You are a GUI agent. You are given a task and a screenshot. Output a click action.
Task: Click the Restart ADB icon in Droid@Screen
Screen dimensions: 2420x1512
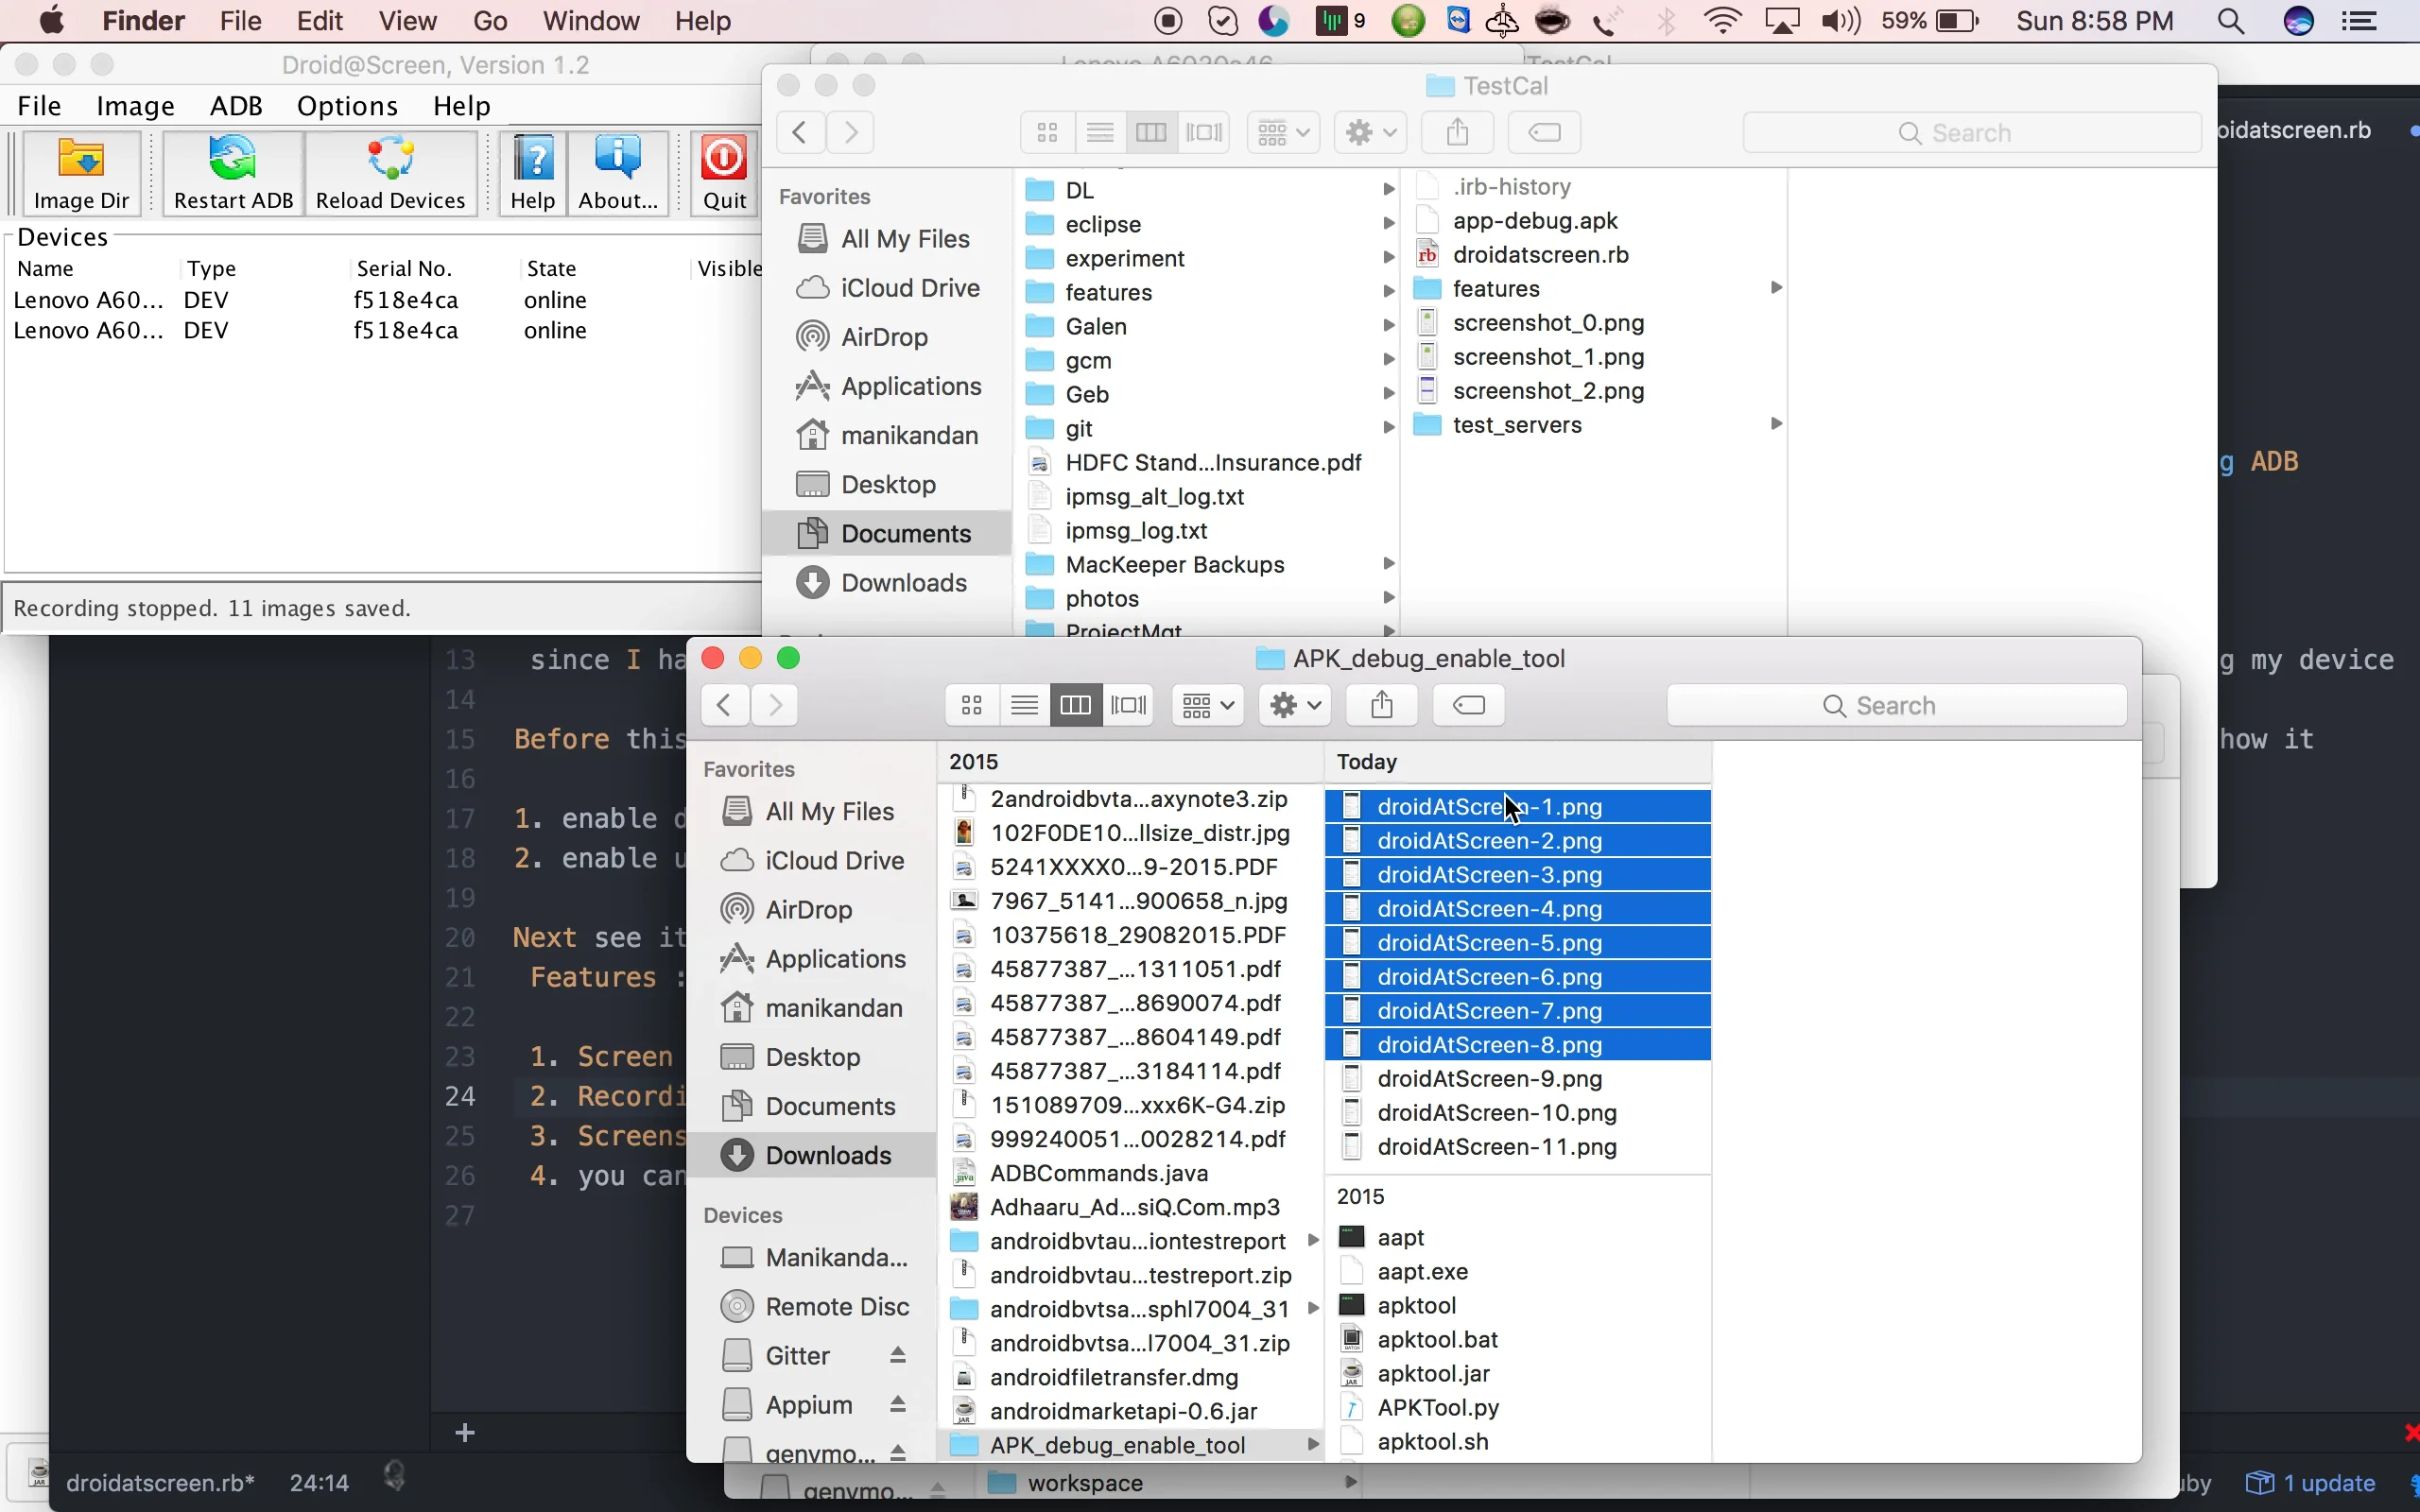pos(232,172)
